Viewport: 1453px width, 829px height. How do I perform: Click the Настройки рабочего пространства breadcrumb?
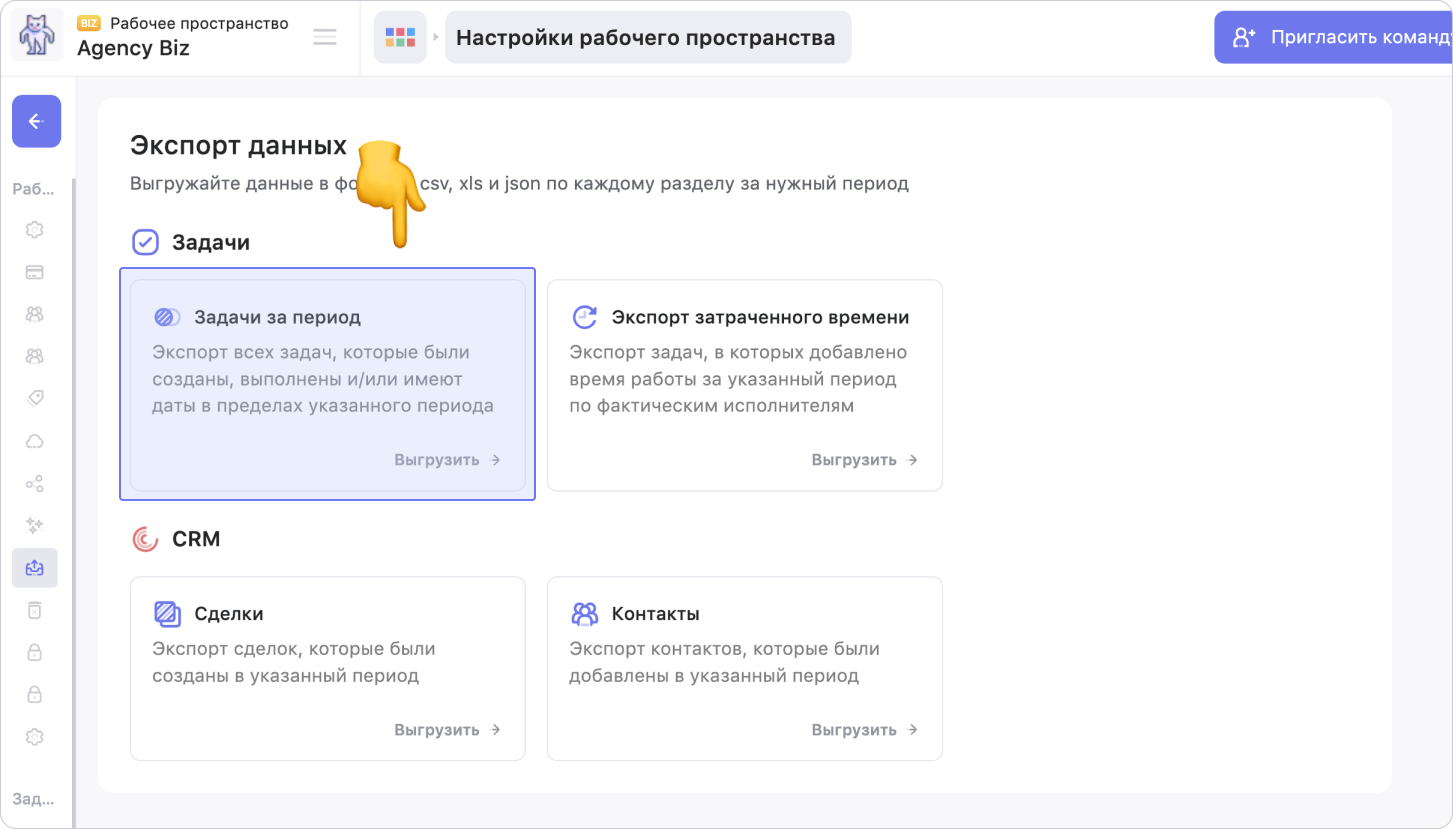(647, 38)
